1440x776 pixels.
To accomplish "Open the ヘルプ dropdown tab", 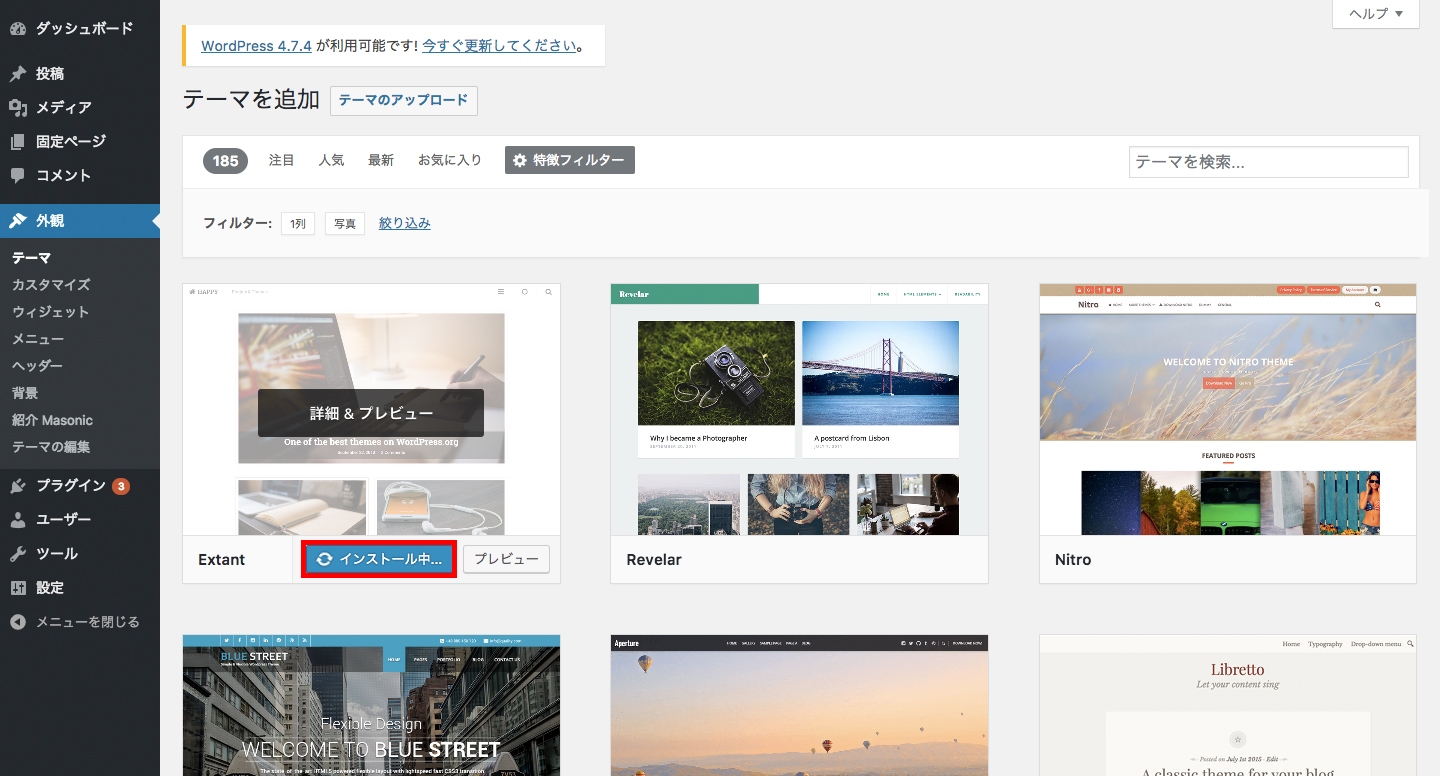I will (x=1376, y=14).
